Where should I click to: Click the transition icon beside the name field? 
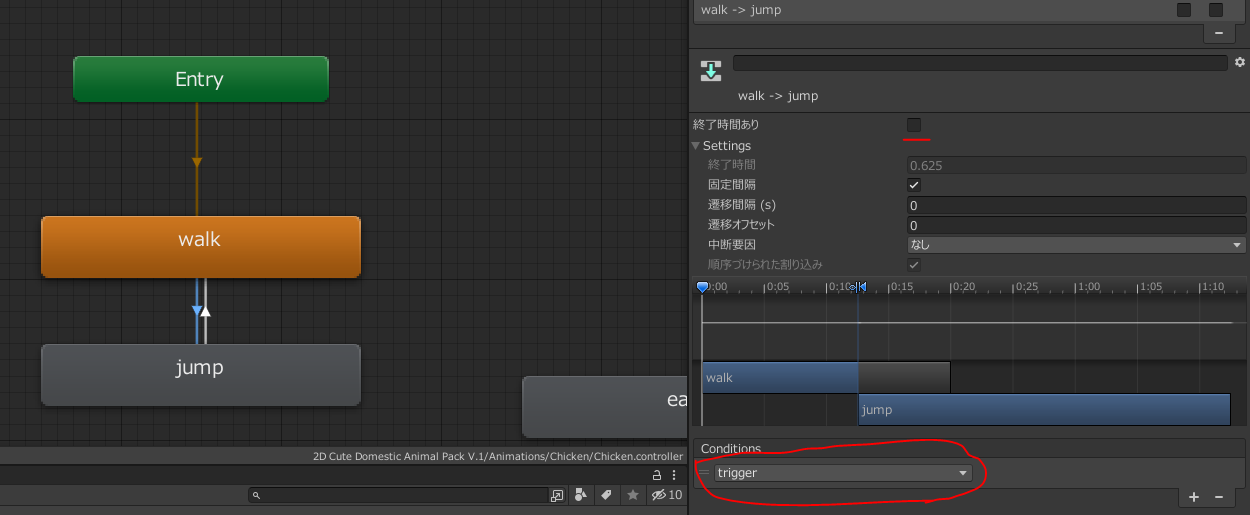click(x=710, y=70)
